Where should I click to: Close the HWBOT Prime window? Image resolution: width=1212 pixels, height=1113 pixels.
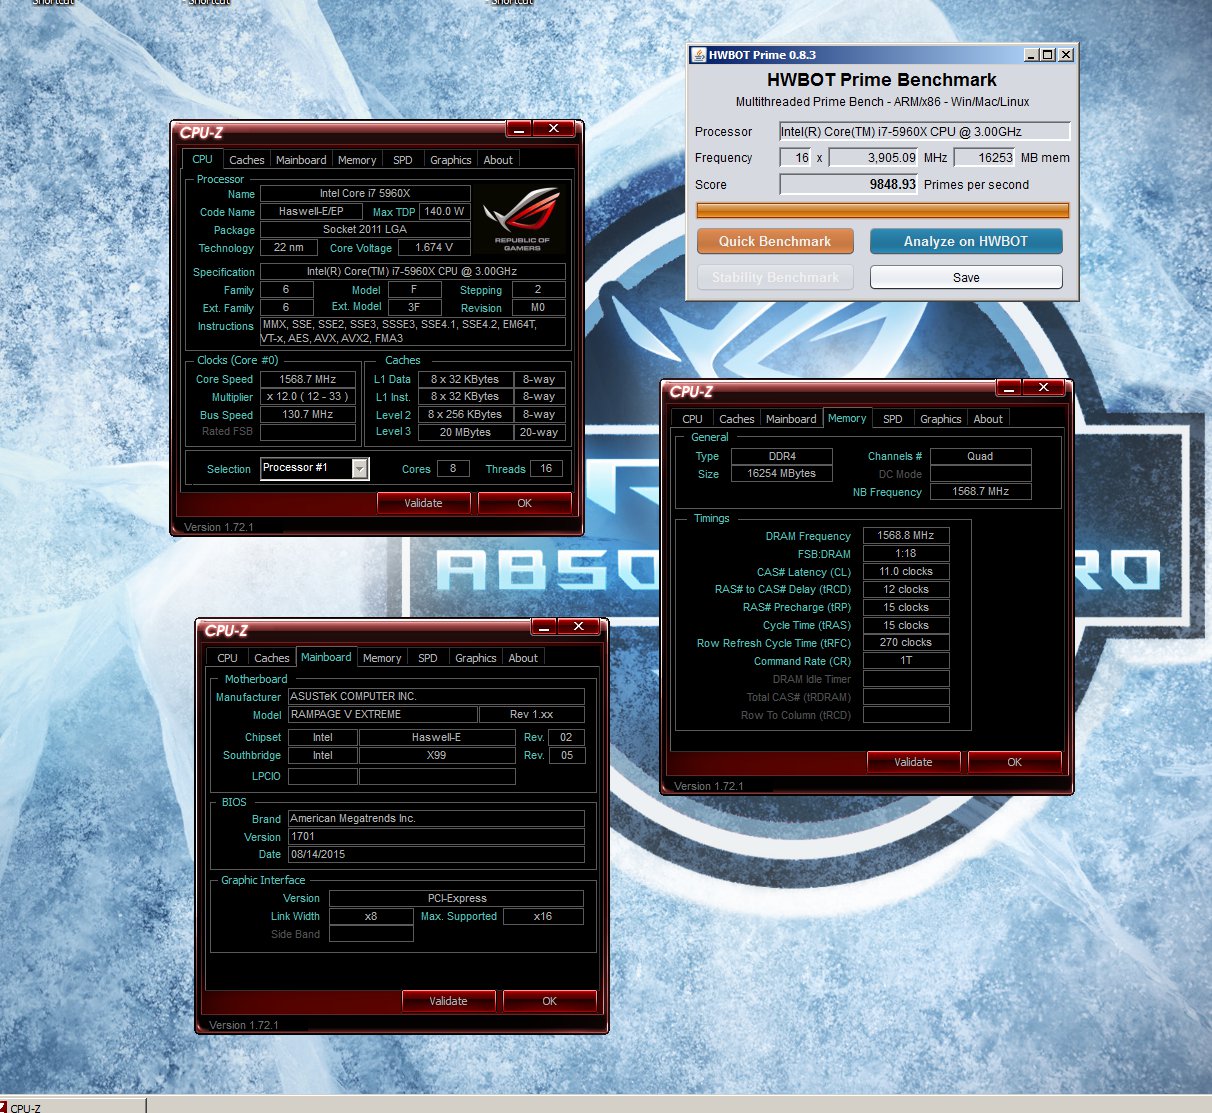[x=1066, y=55]
